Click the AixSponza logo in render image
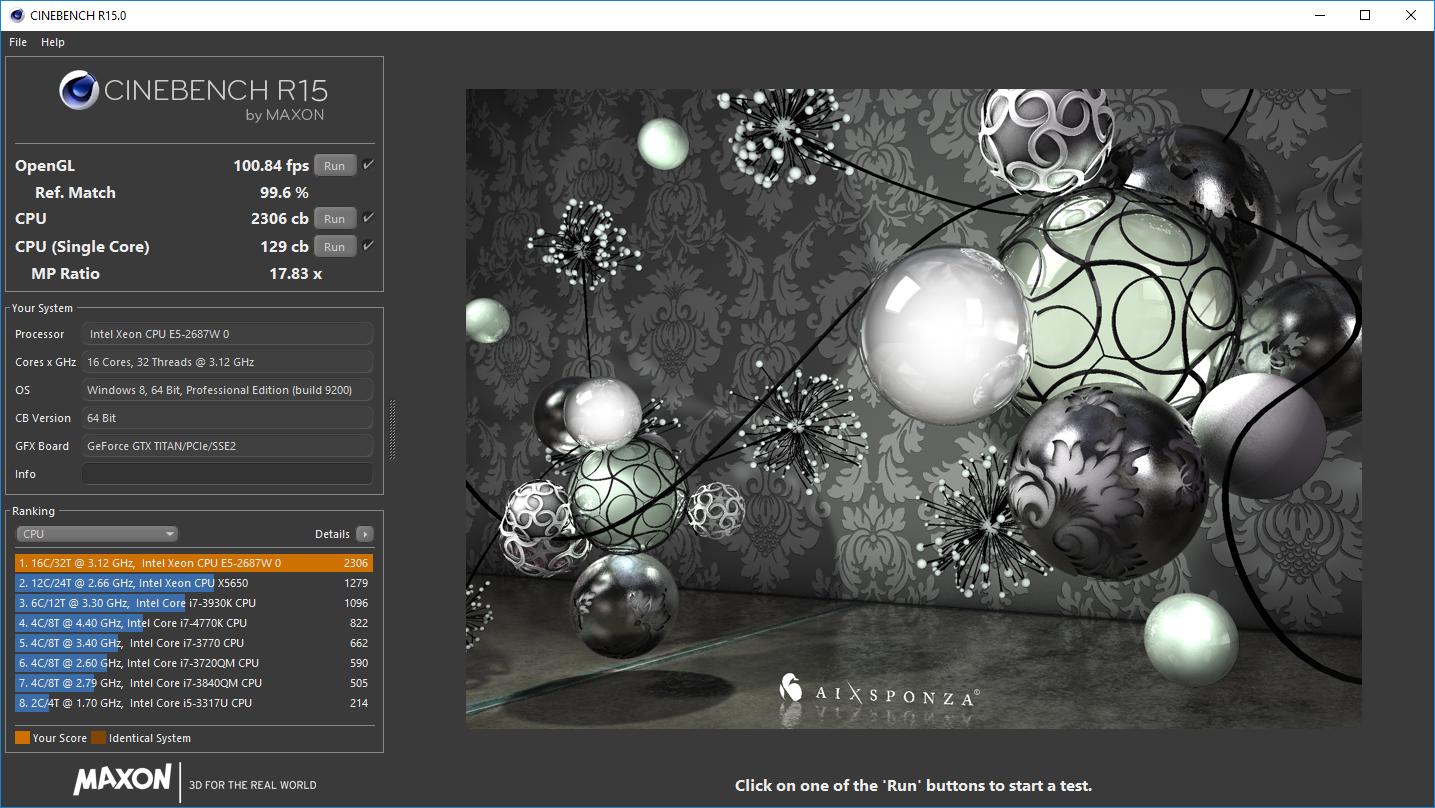This screenshot has width=1435, height=808. [x=876, y=691]
